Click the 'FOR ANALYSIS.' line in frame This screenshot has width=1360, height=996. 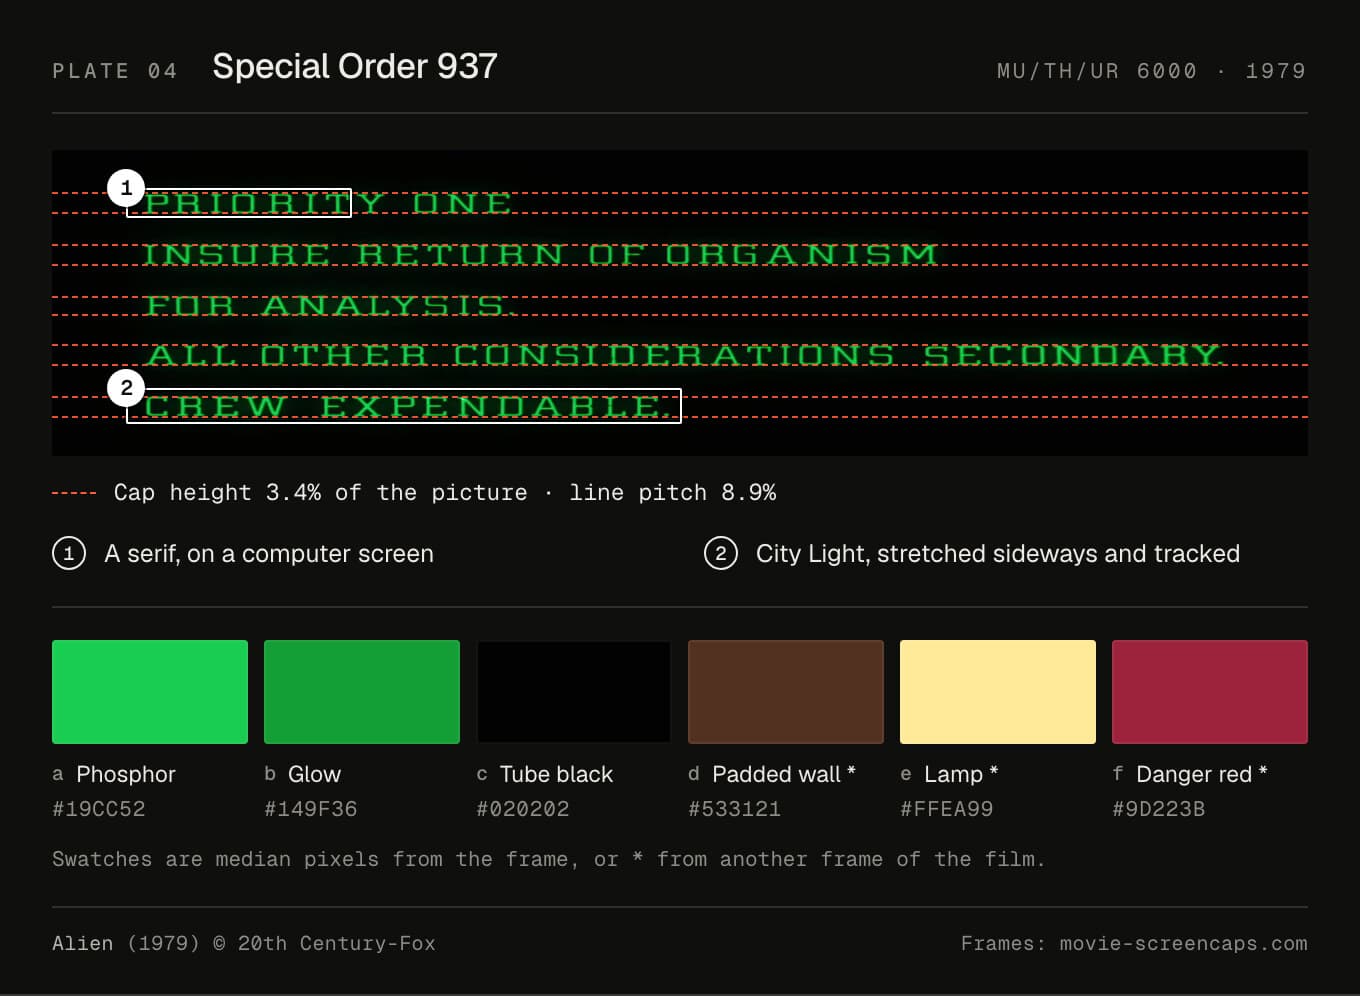(329, 305)
